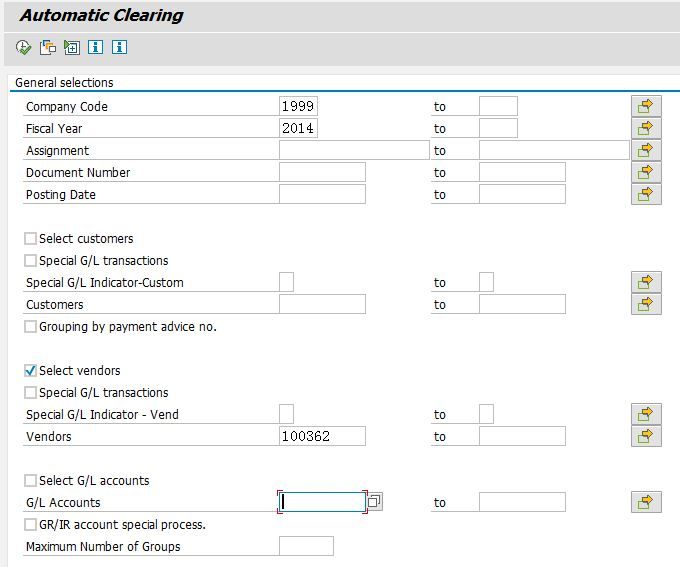Open multiple selection for Posting Date
680x567 pixels.
(x=646, y=194)
